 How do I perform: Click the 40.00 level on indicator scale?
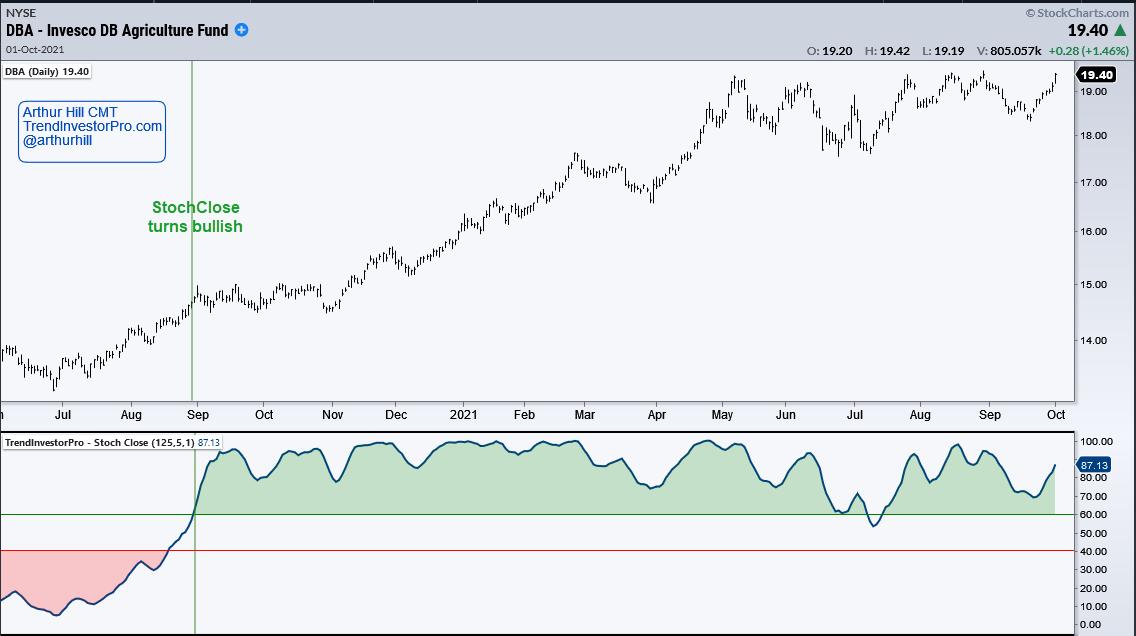(1095, 551)
